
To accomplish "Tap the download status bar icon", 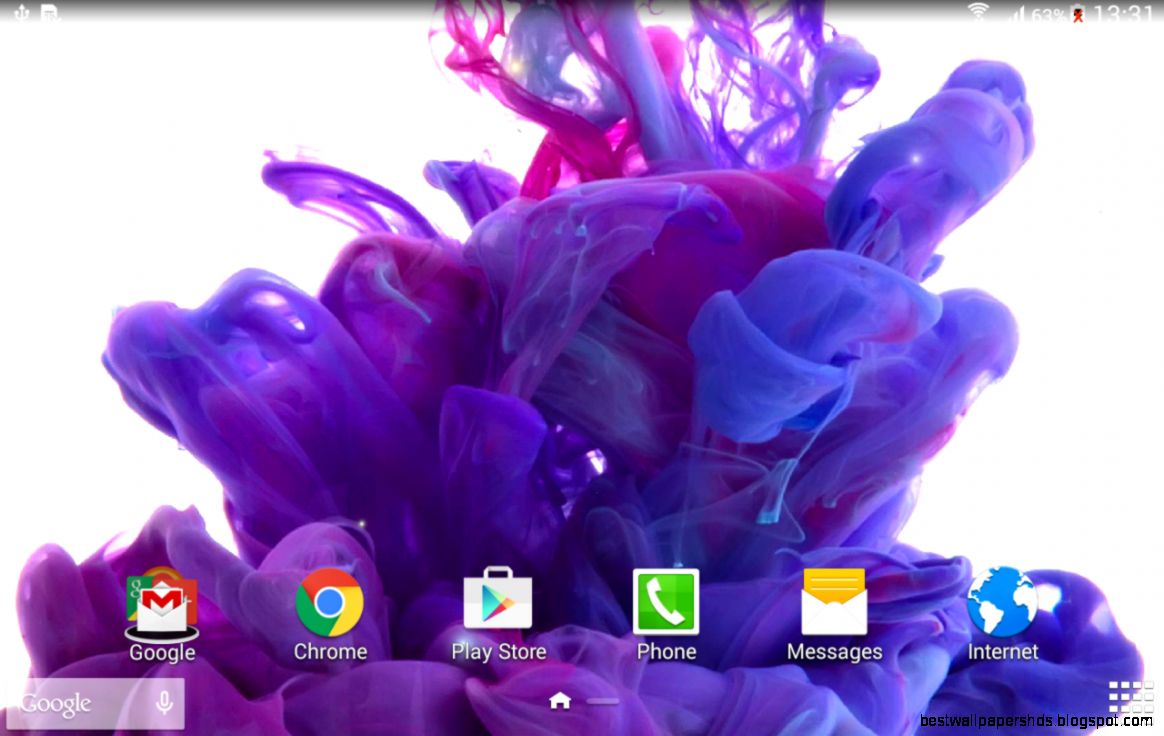I will point(48,12).
